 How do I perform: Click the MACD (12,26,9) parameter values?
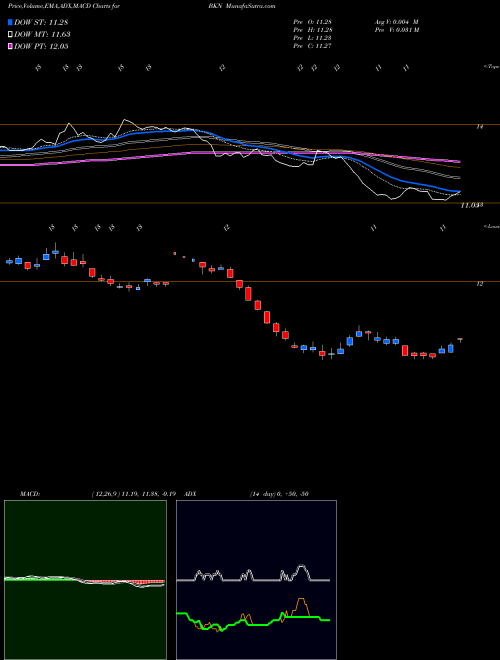[136, 494]
